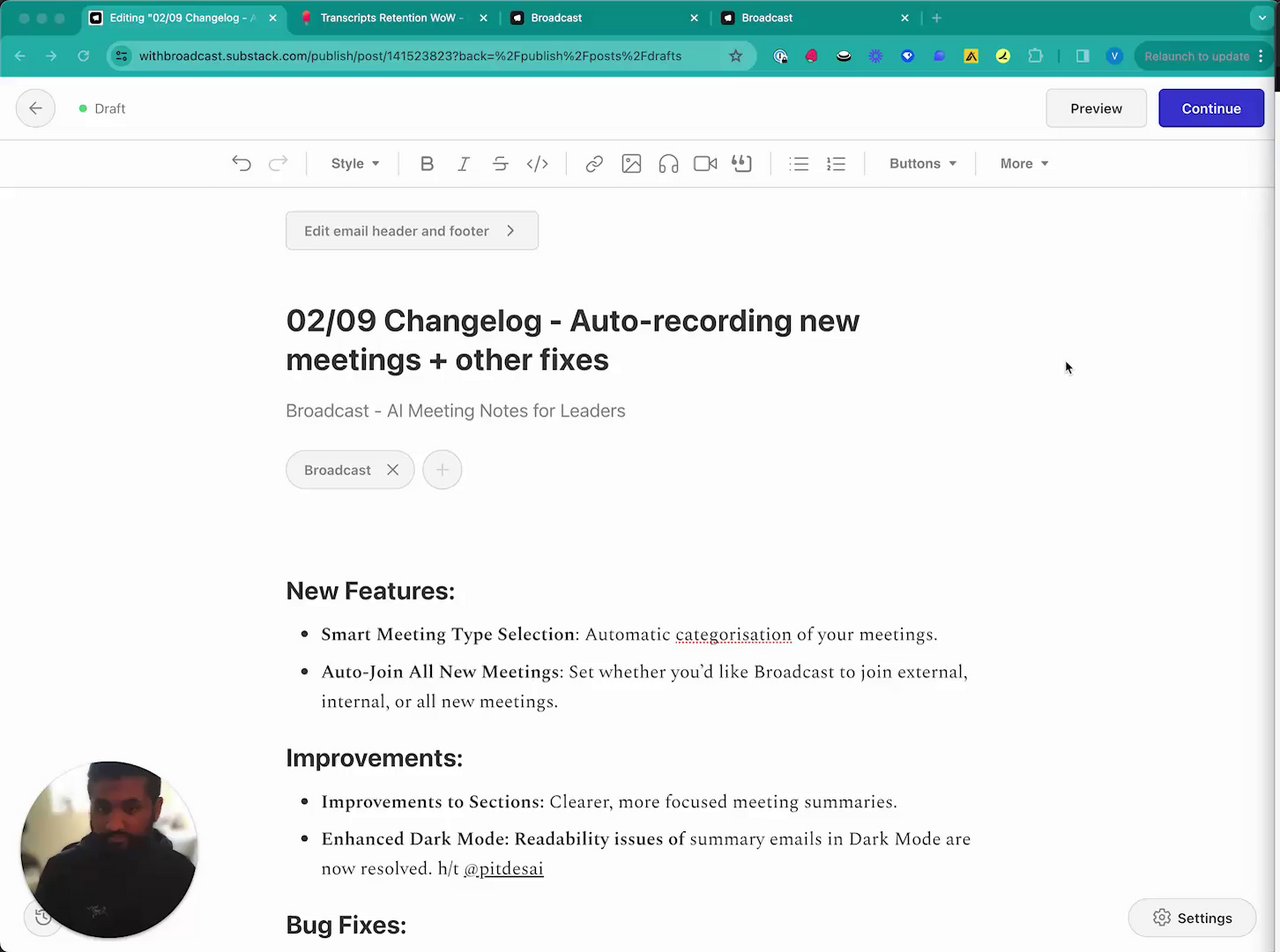Switch to the Broadcast tab beside Transcripts Retention

pyautogui.click(x=605, y=18)
